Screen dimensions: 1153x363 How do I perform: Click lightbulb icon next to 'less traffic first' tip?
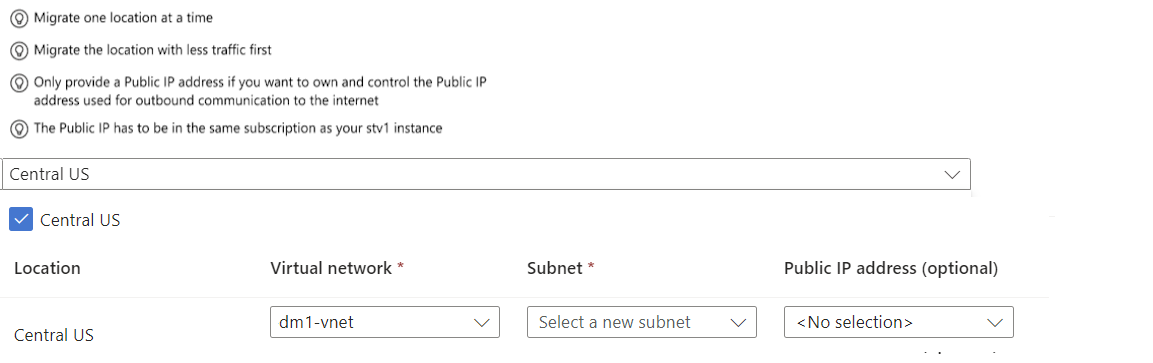coord(18,51)
